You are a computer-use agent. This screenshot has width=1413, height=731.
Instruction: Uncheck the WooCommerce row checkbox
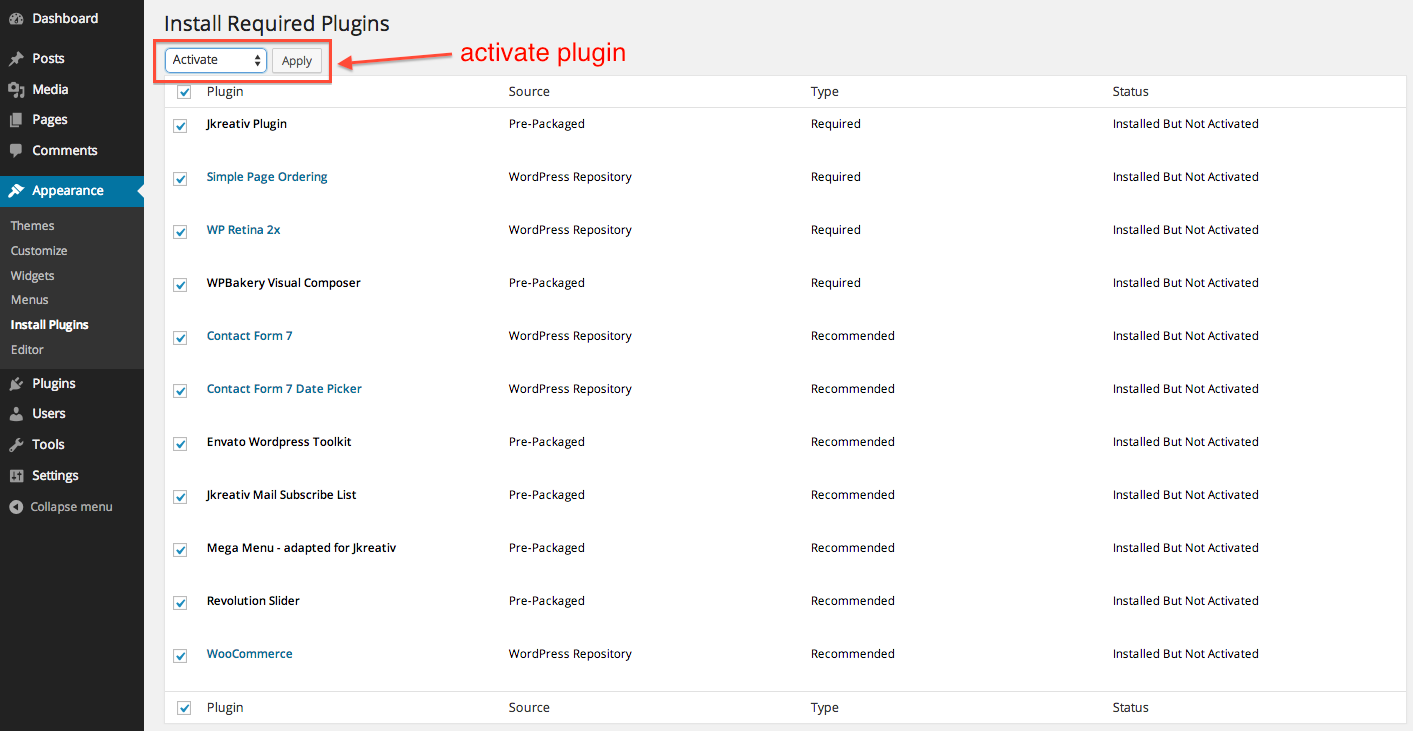point(180,656)
